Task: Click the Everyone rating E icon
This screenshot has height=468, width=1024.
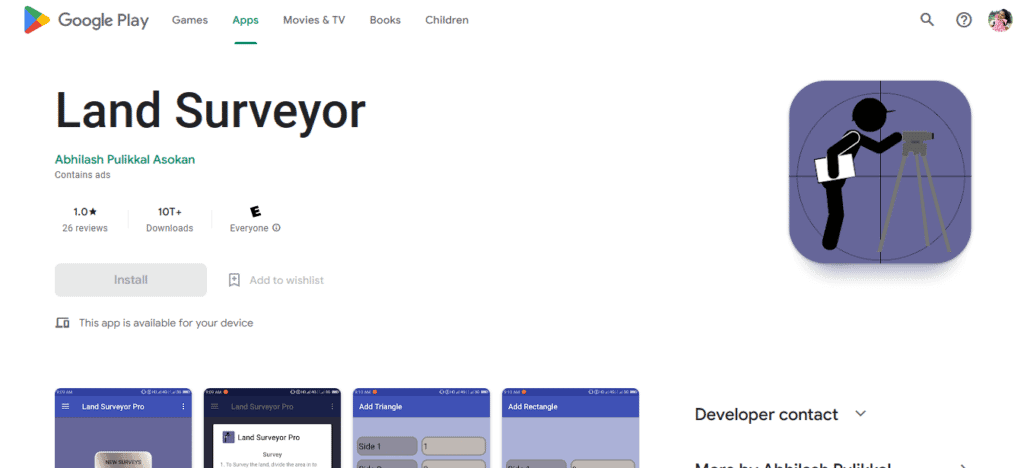Action: point(255,211)
